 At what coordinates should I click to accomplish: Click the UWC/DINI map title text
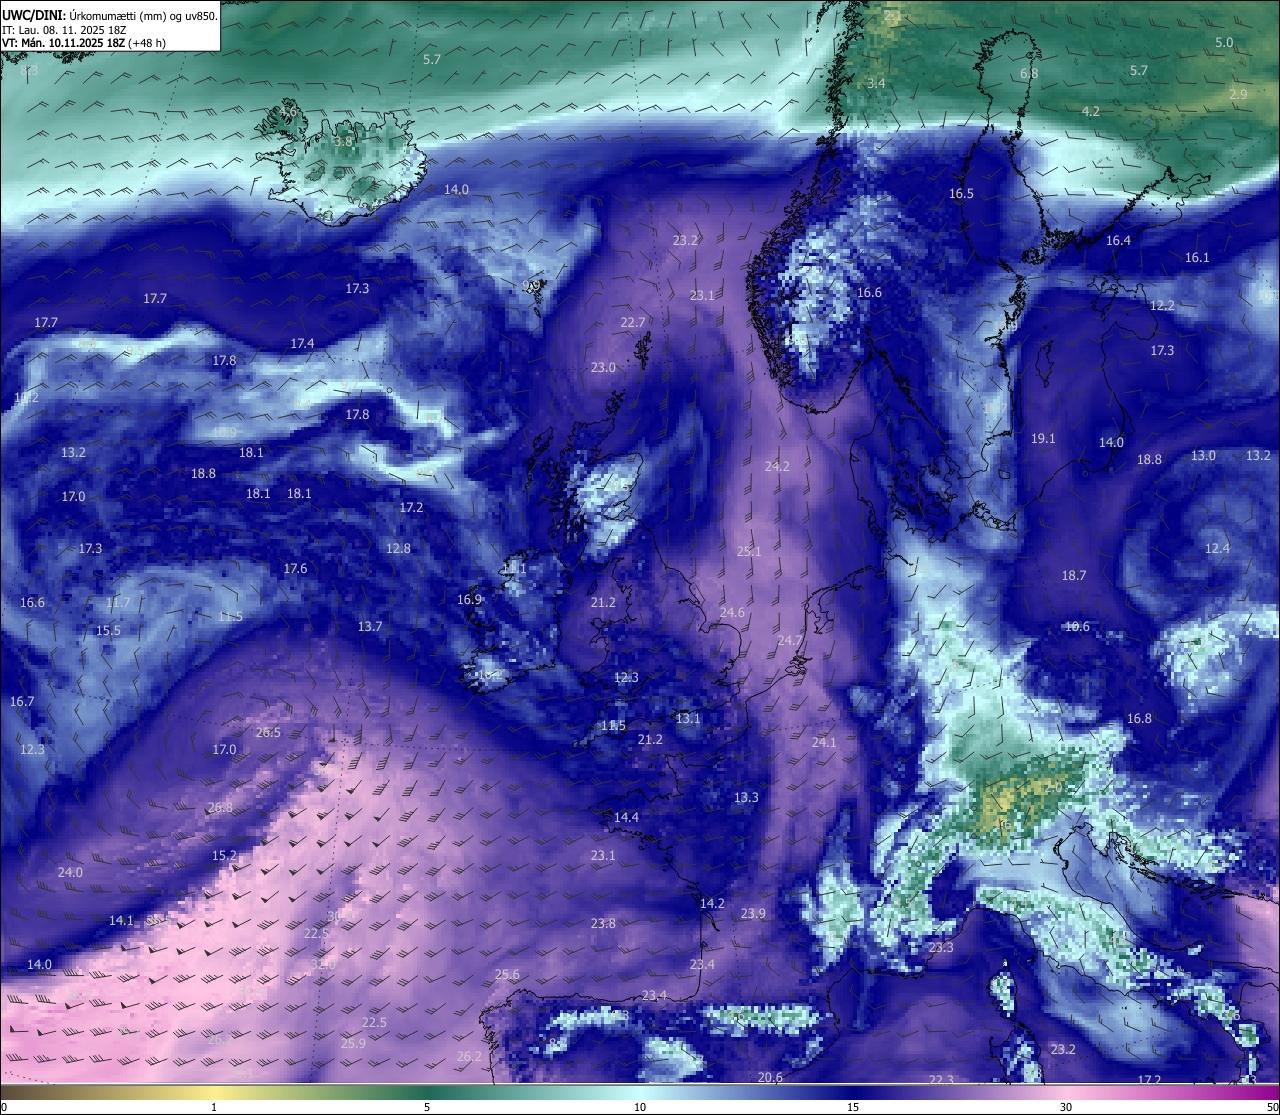pos(109,15)
